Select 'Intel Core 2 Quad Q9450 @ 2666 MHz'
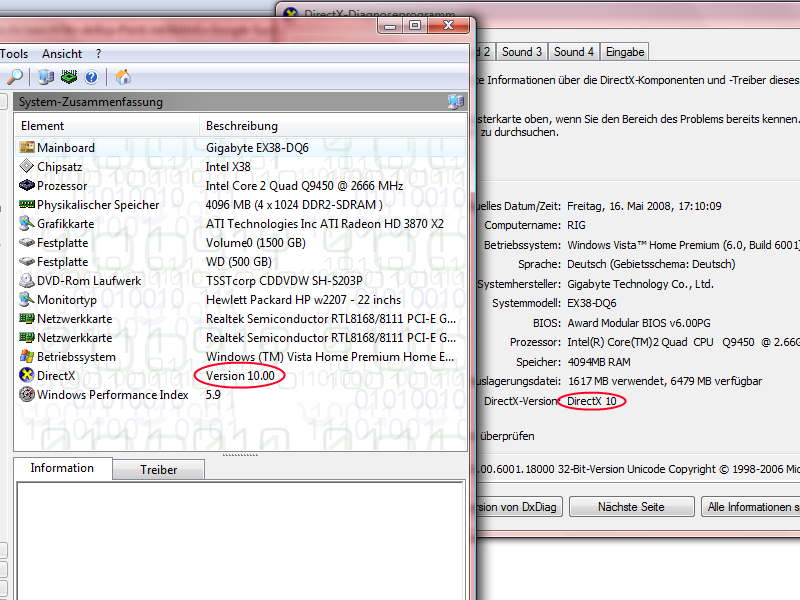The height and width of the screenshot is (600, 800). click(x=304, y=185)
